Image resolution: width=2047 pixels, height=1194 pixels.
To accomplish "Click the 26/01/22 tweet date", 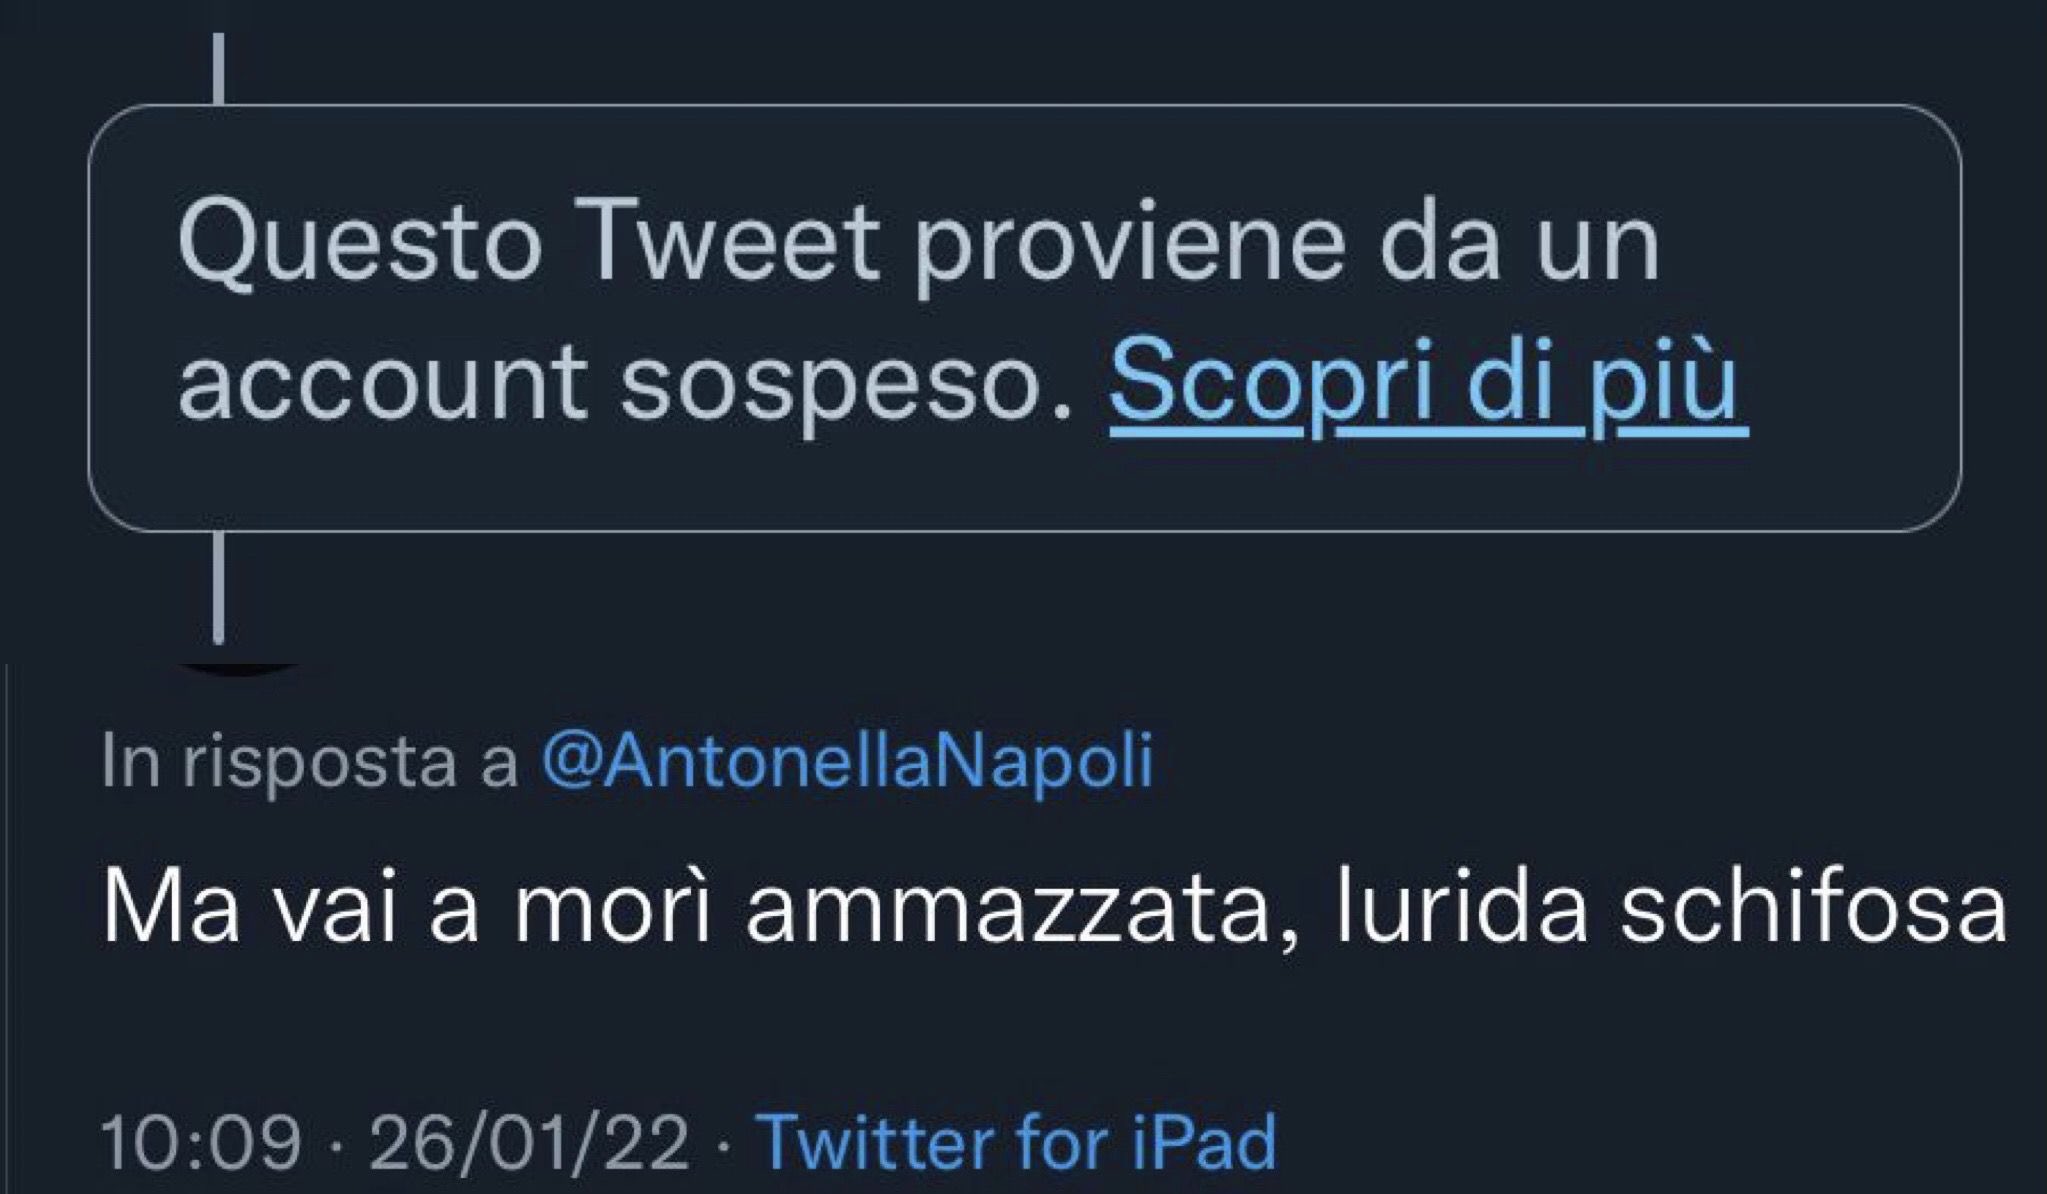I will point(529,1141).
